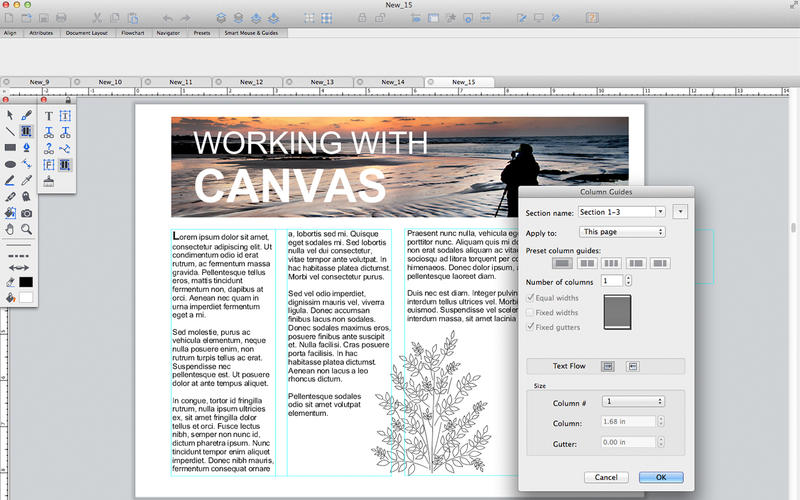Viewport: 800px width, 500px height.
Task: Click the Help question mark icon
Action: pyautogui.click(x=592, y=18)
